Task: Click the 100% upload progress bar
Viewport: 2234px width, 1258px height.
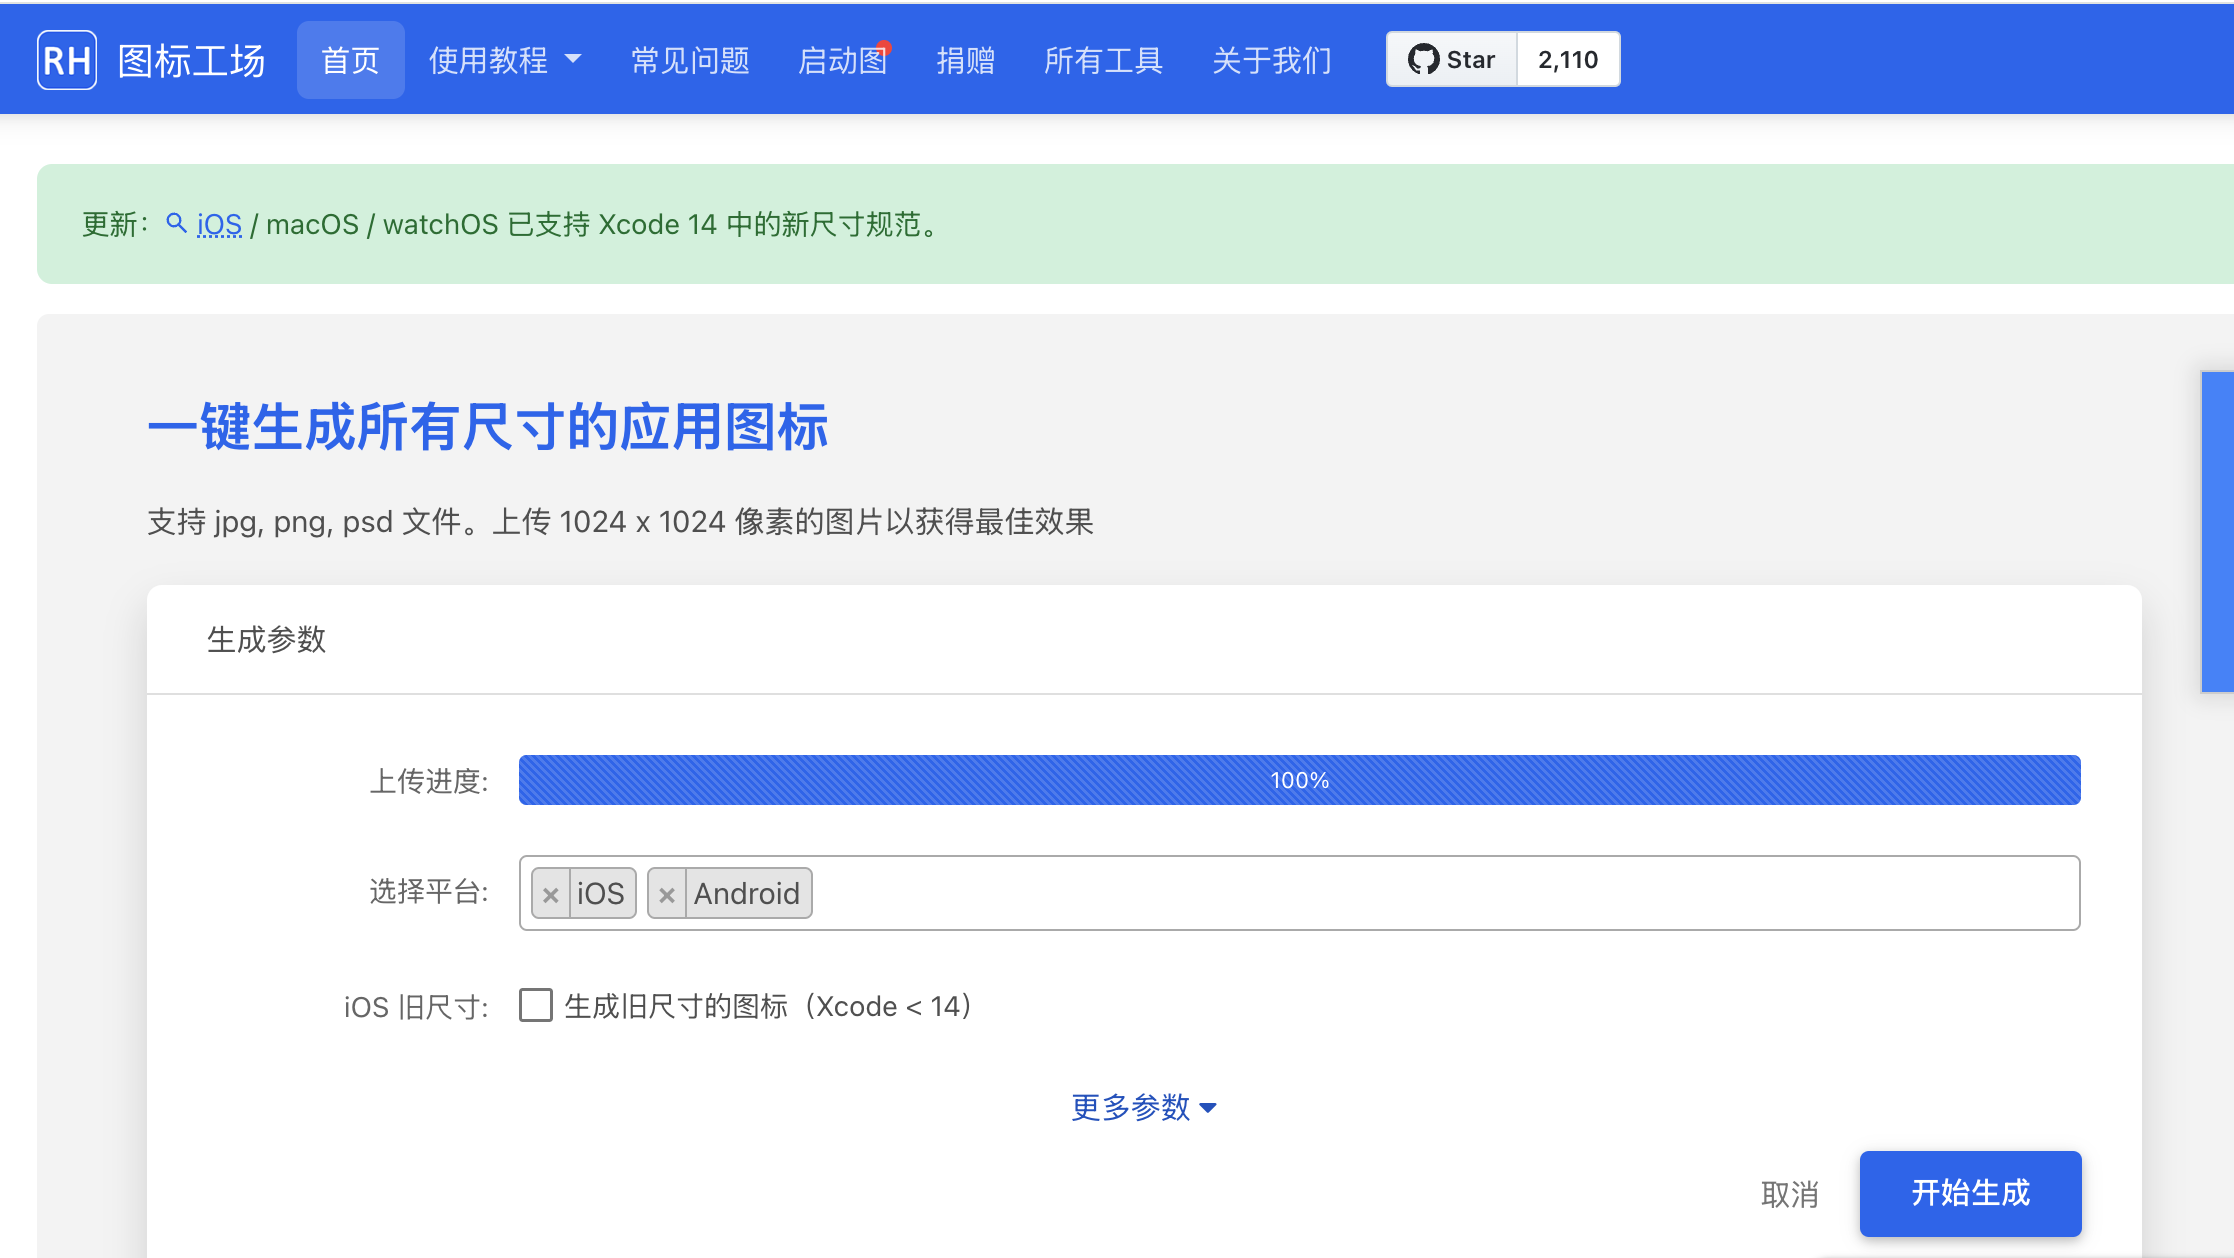Action: pos(1299,780)
